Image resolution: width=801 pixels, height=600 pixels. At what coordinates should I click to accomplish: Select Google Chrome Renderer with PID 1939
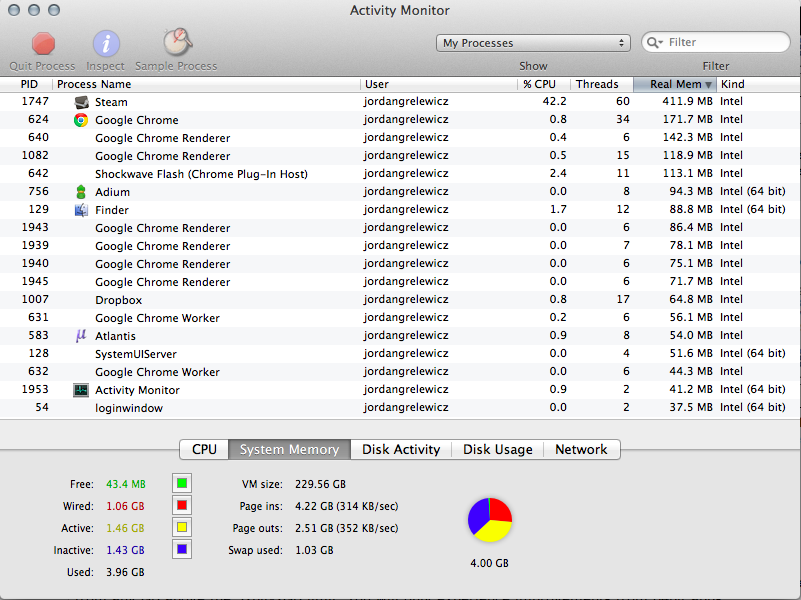pos(400,246)
